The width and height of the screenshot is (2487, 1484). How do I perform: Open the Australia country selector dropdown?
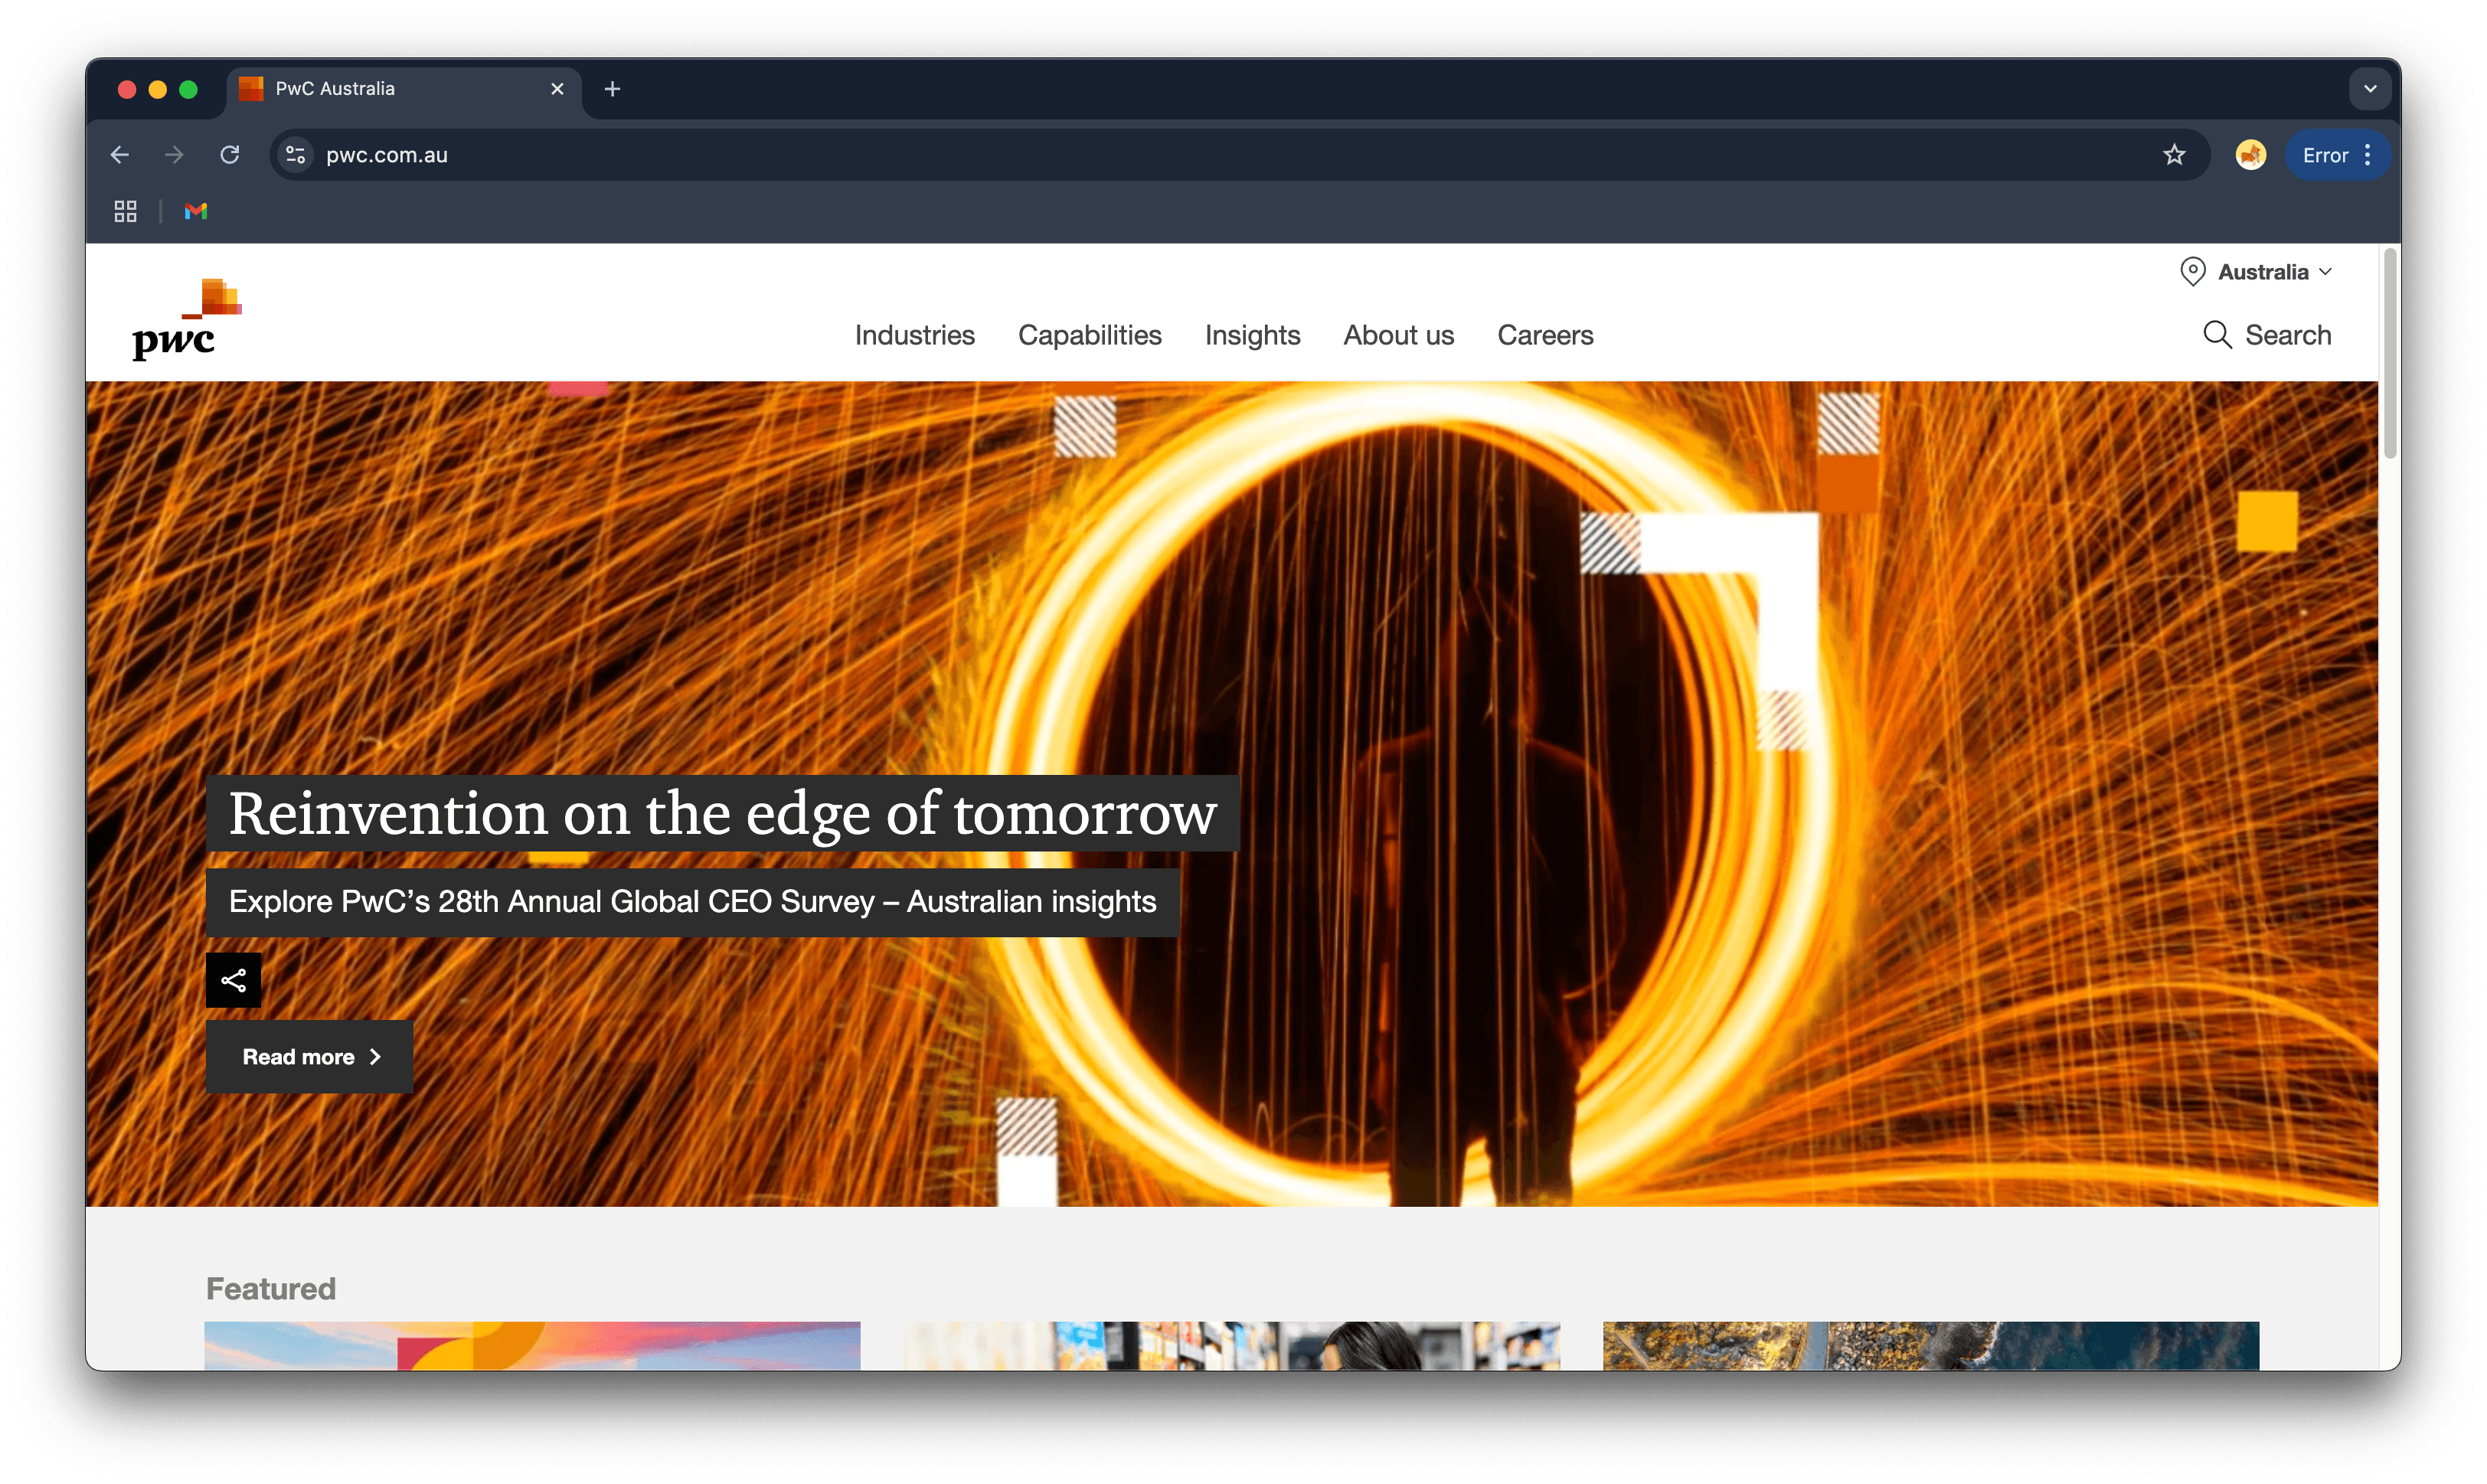2275,272
